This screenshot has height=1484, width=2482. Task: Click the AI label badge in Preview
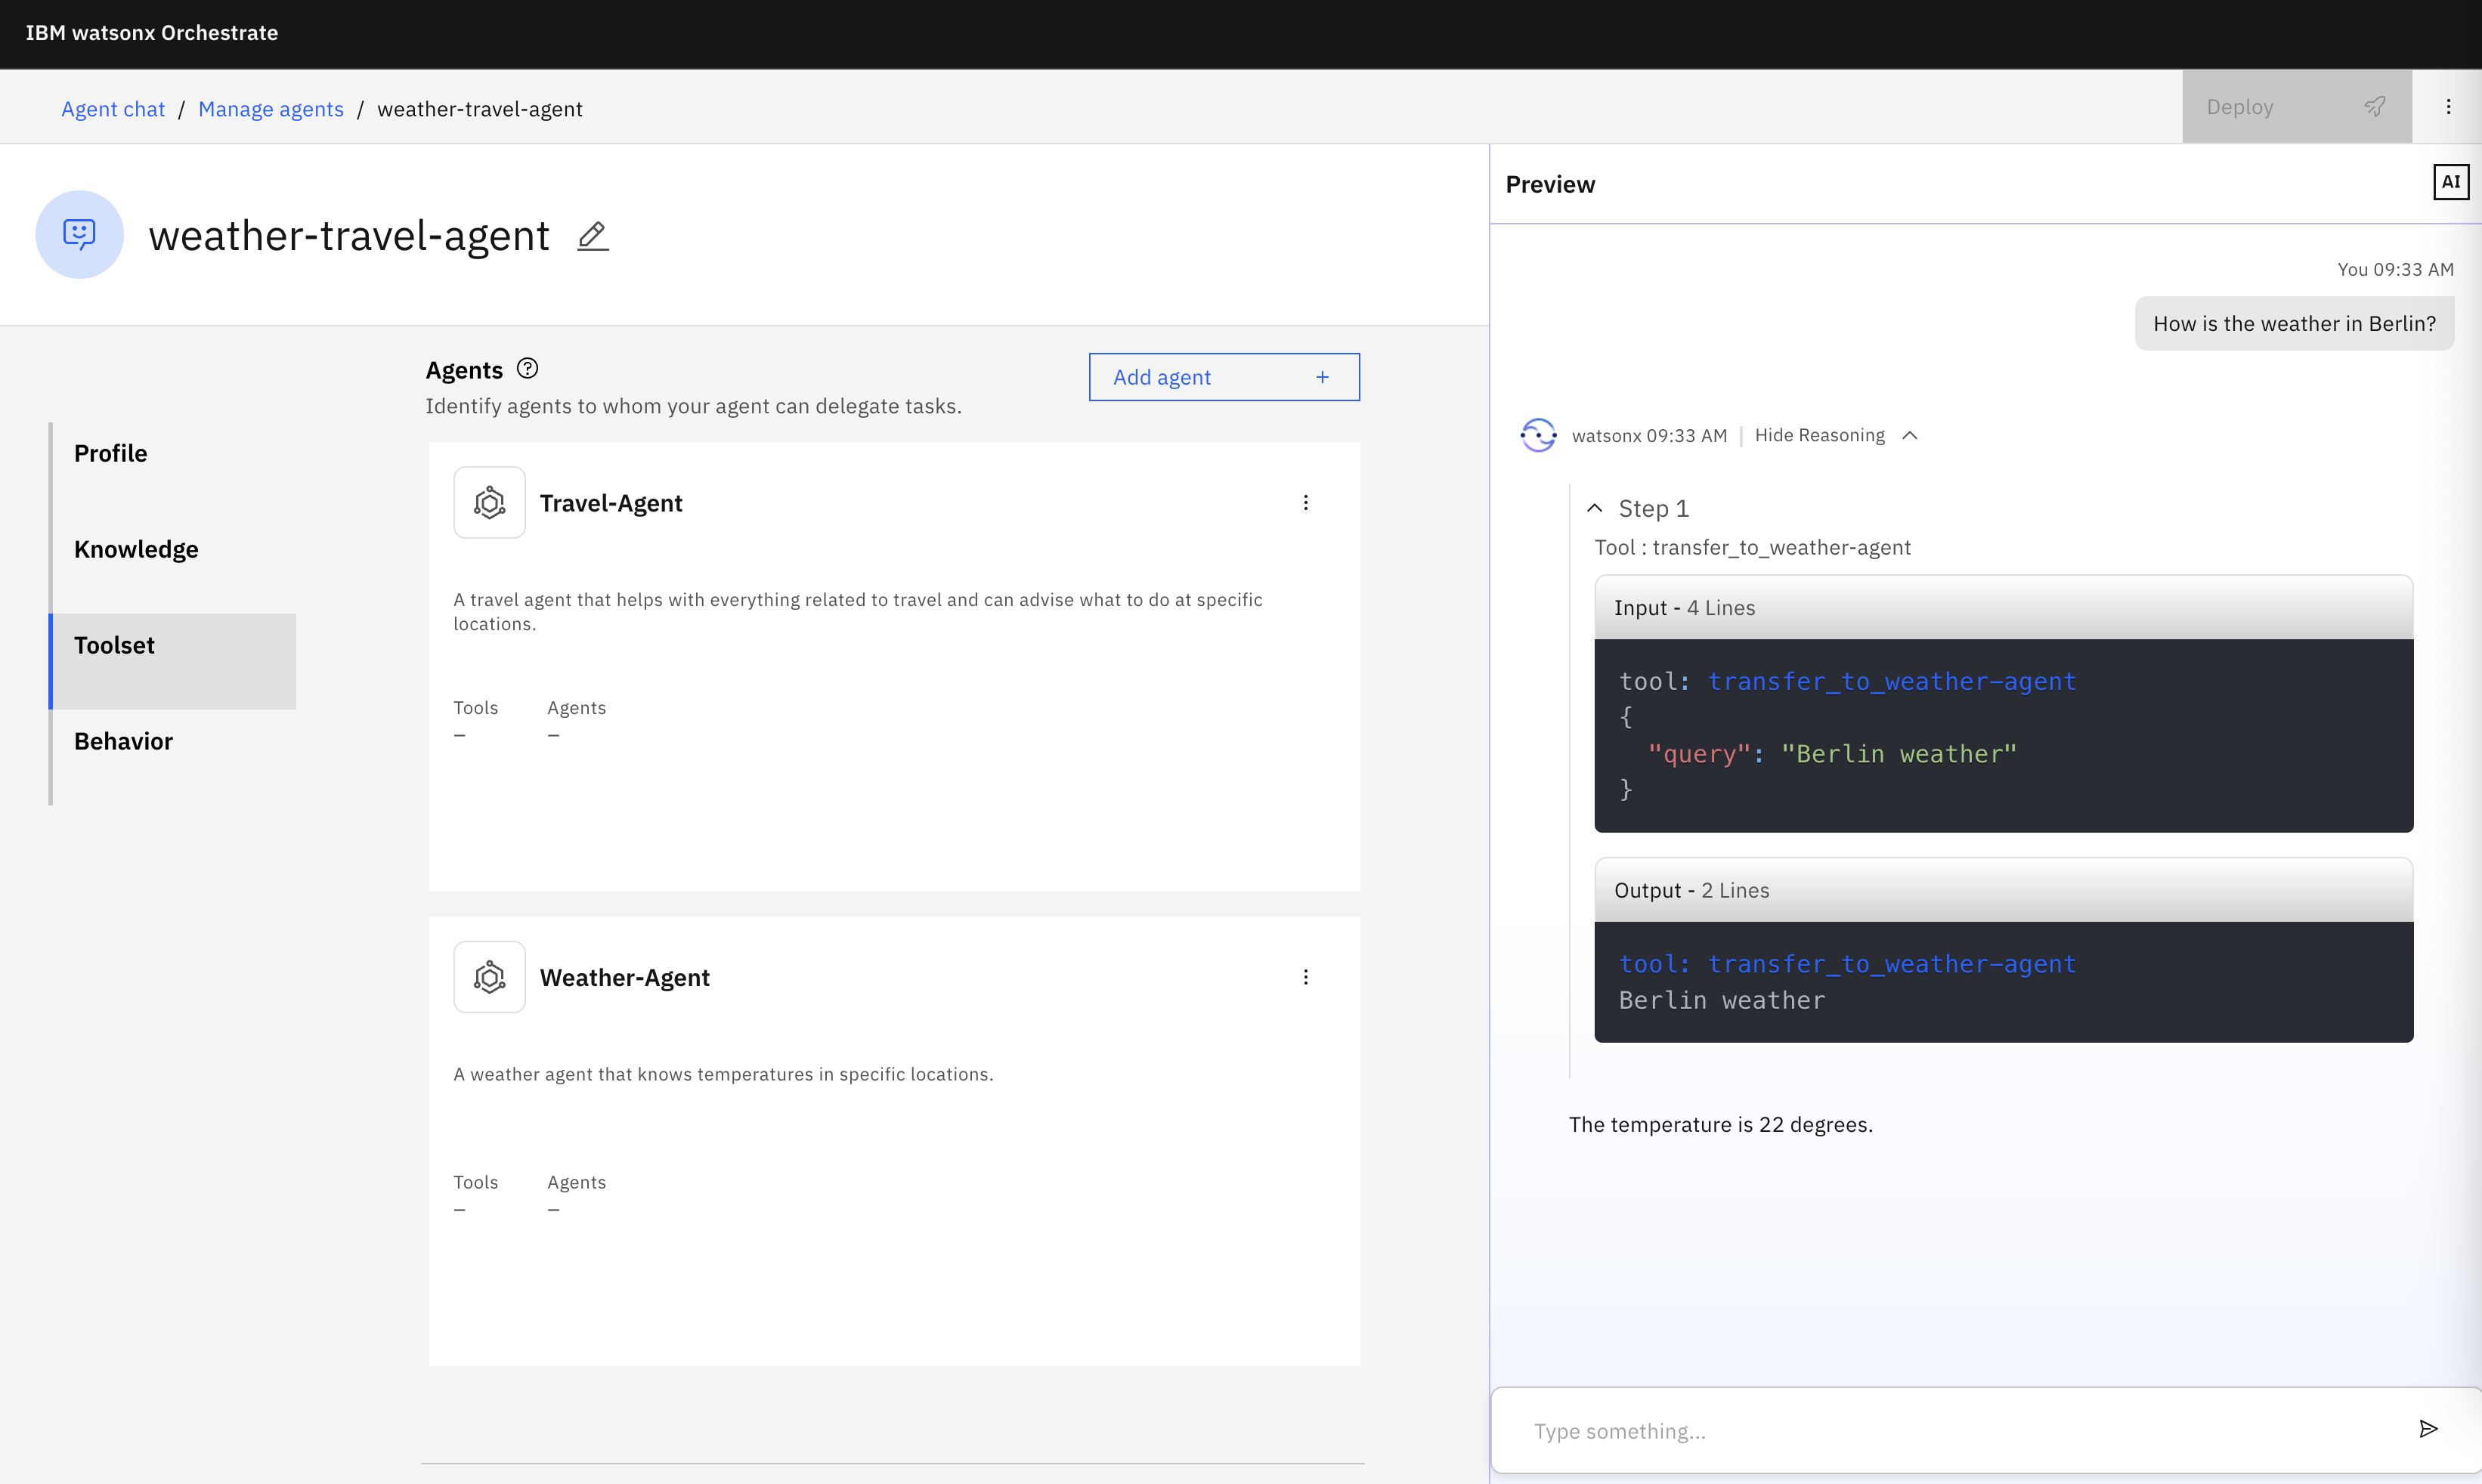point(2450,182)
